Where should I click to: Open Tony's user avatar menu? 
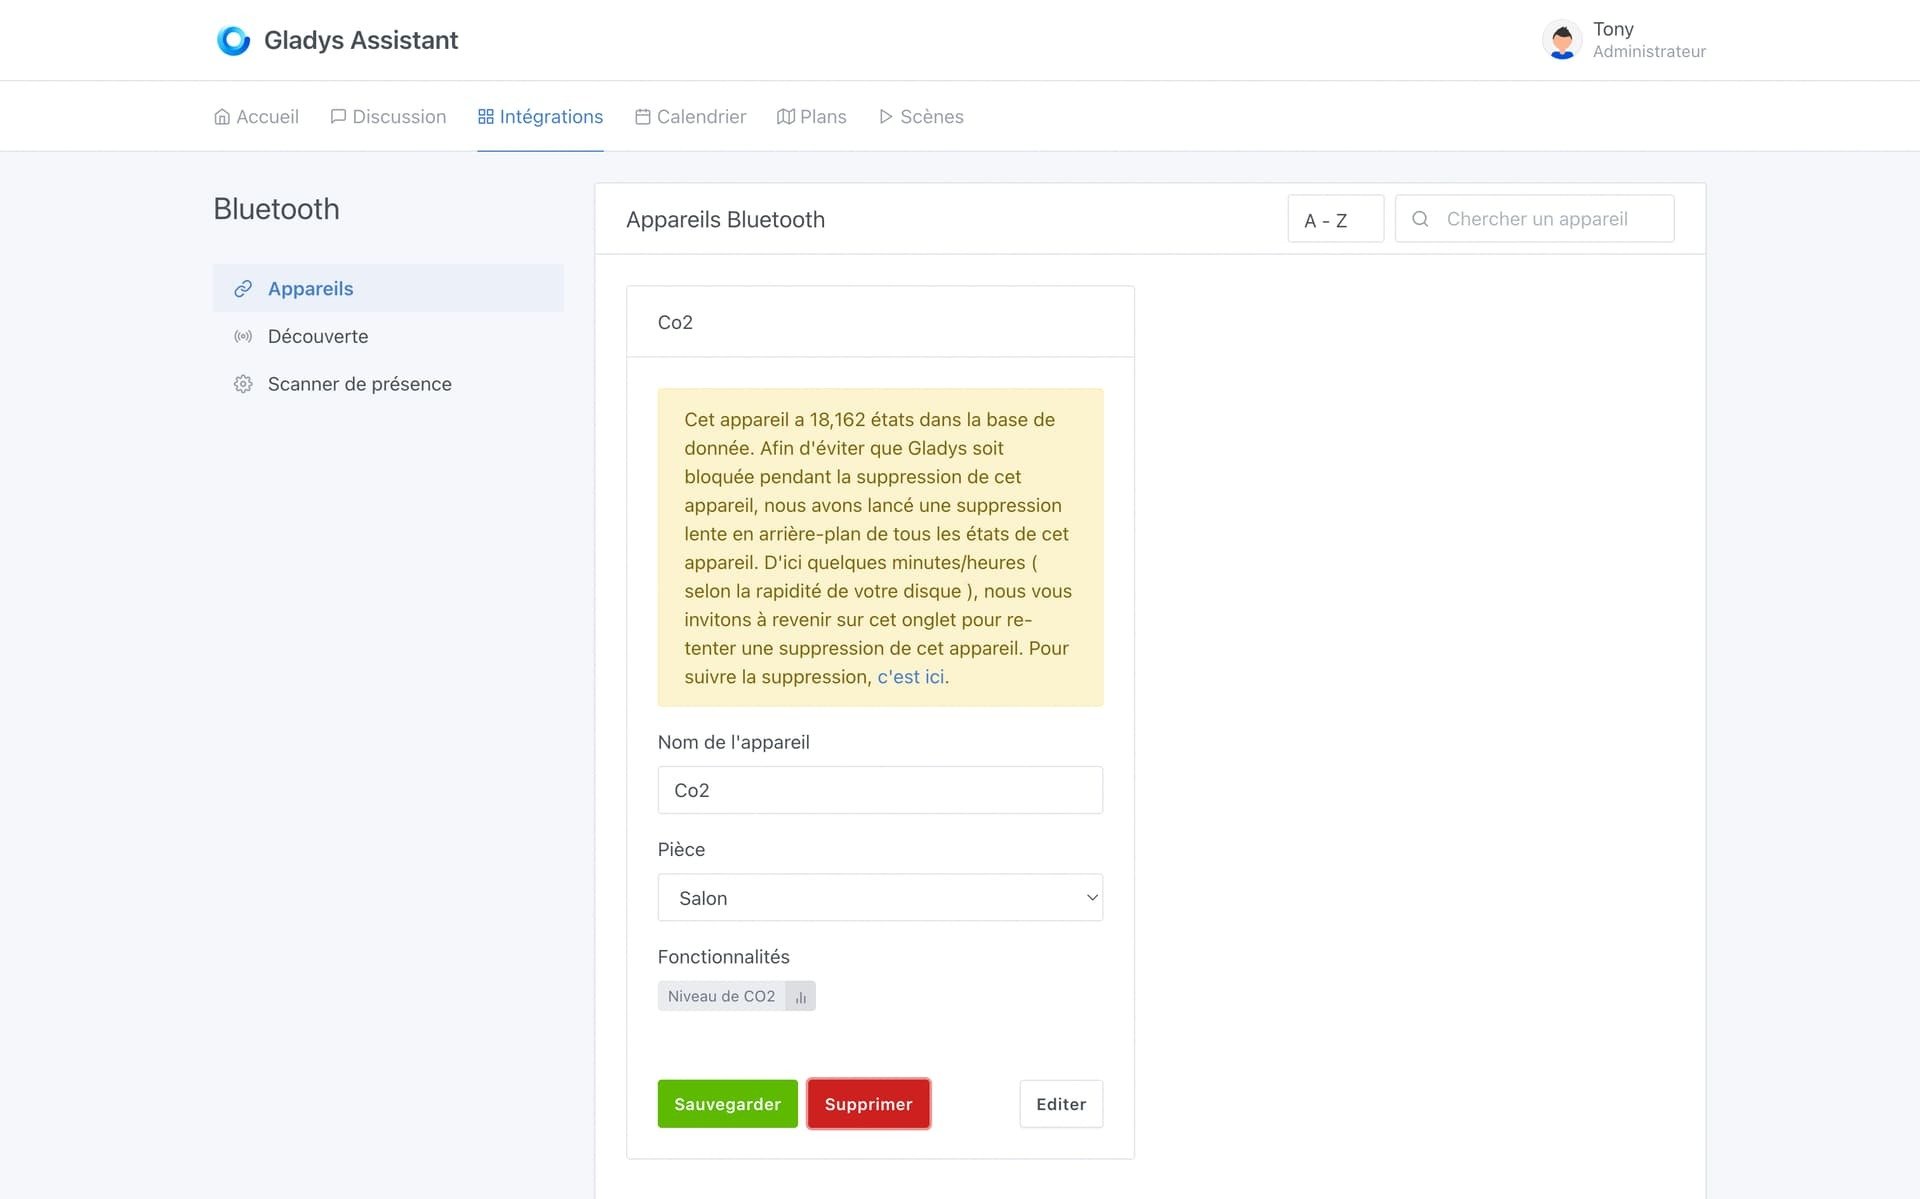pyautogui.click(x=1561, y=40)
